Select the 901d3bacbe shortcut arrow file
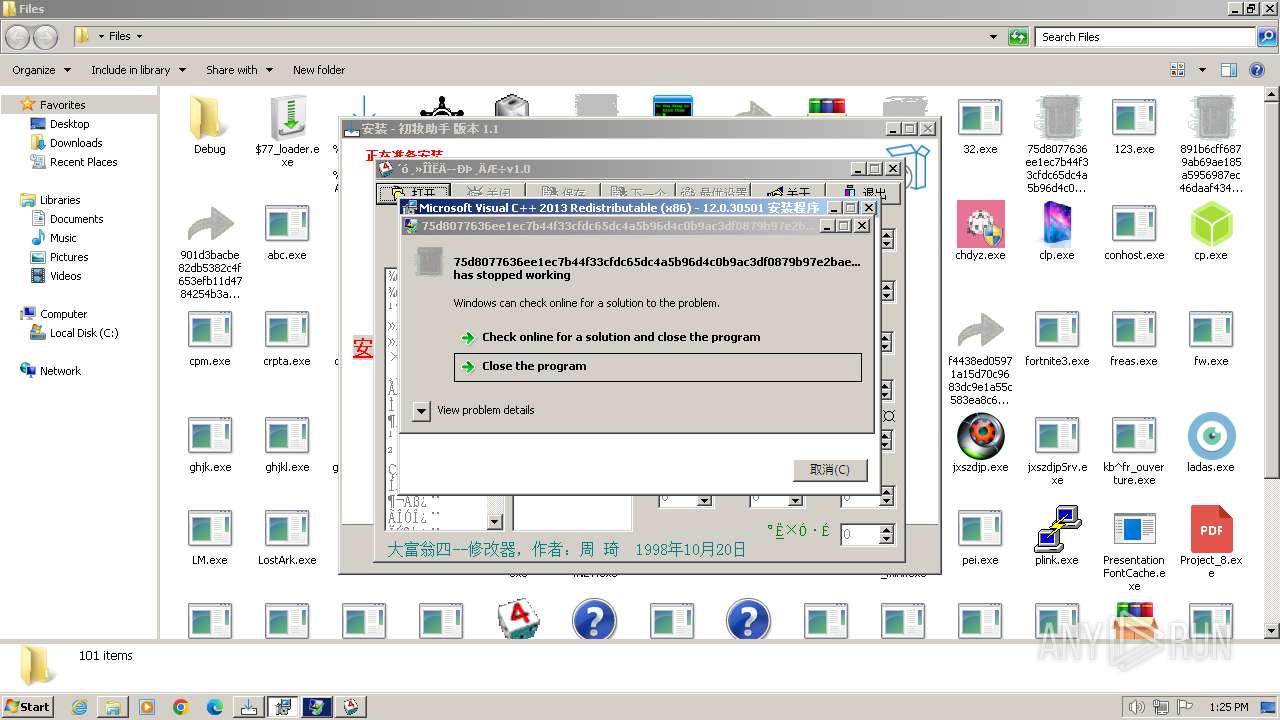This screenshot has width=1280, height=720. tap(210, 224)
